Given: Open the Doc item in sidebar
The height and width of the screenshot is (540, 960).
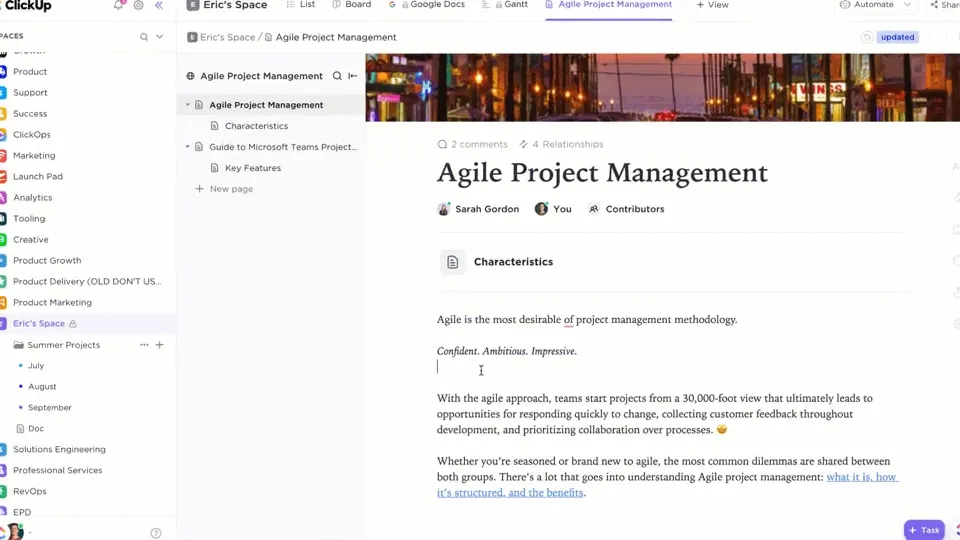Looking at the screenshot, I should [x=36, y=429].
